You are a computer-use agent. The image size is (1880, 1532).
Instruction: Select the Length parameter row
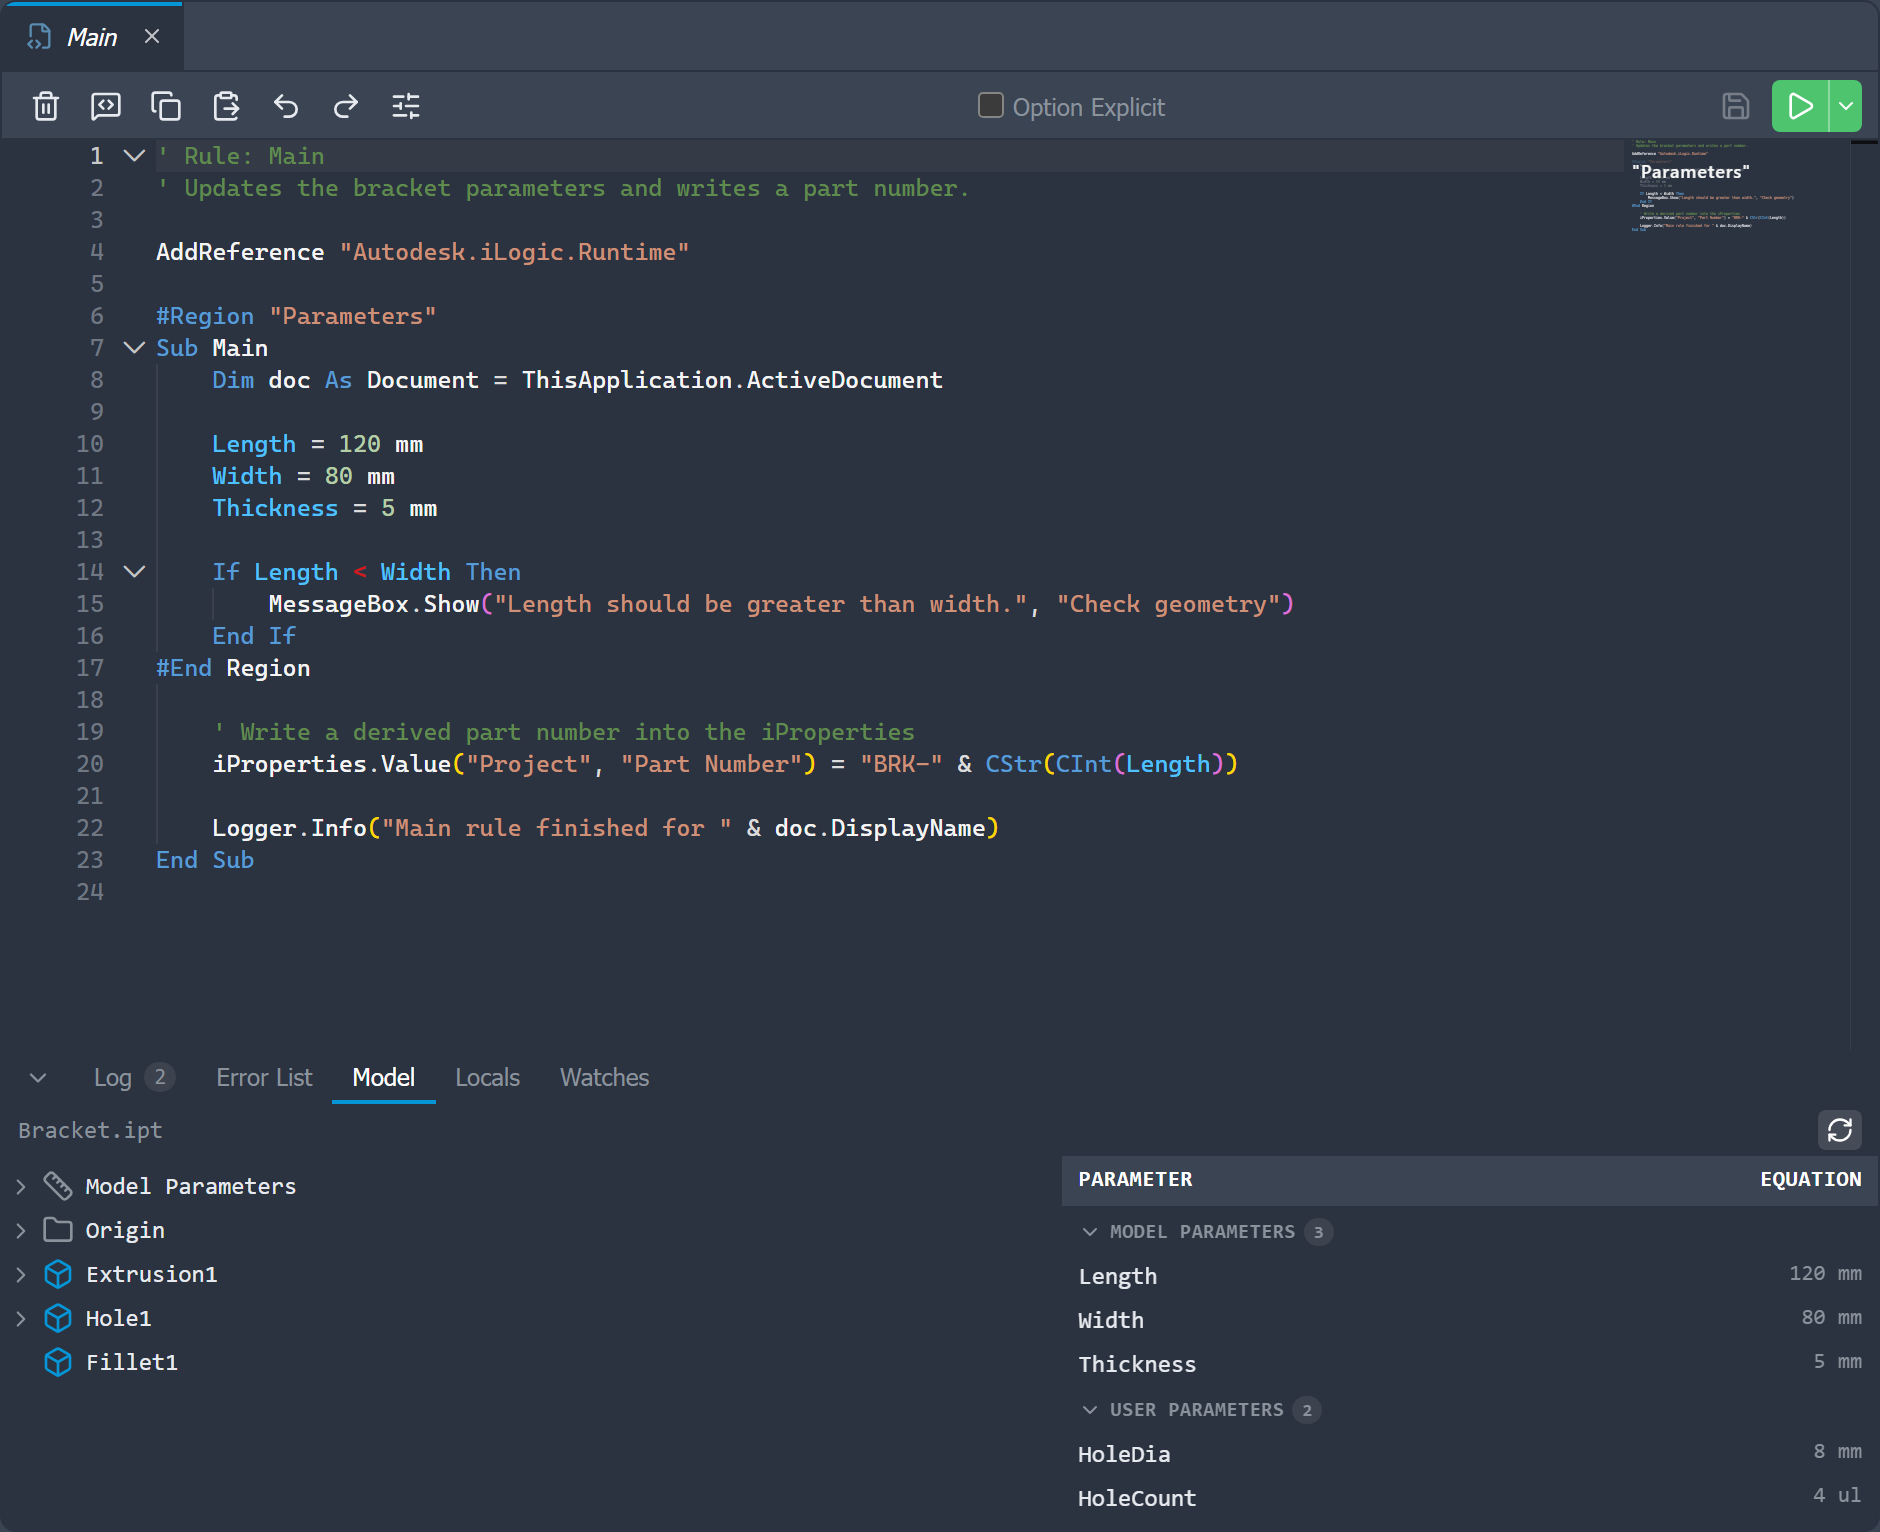point(1470,1276)
